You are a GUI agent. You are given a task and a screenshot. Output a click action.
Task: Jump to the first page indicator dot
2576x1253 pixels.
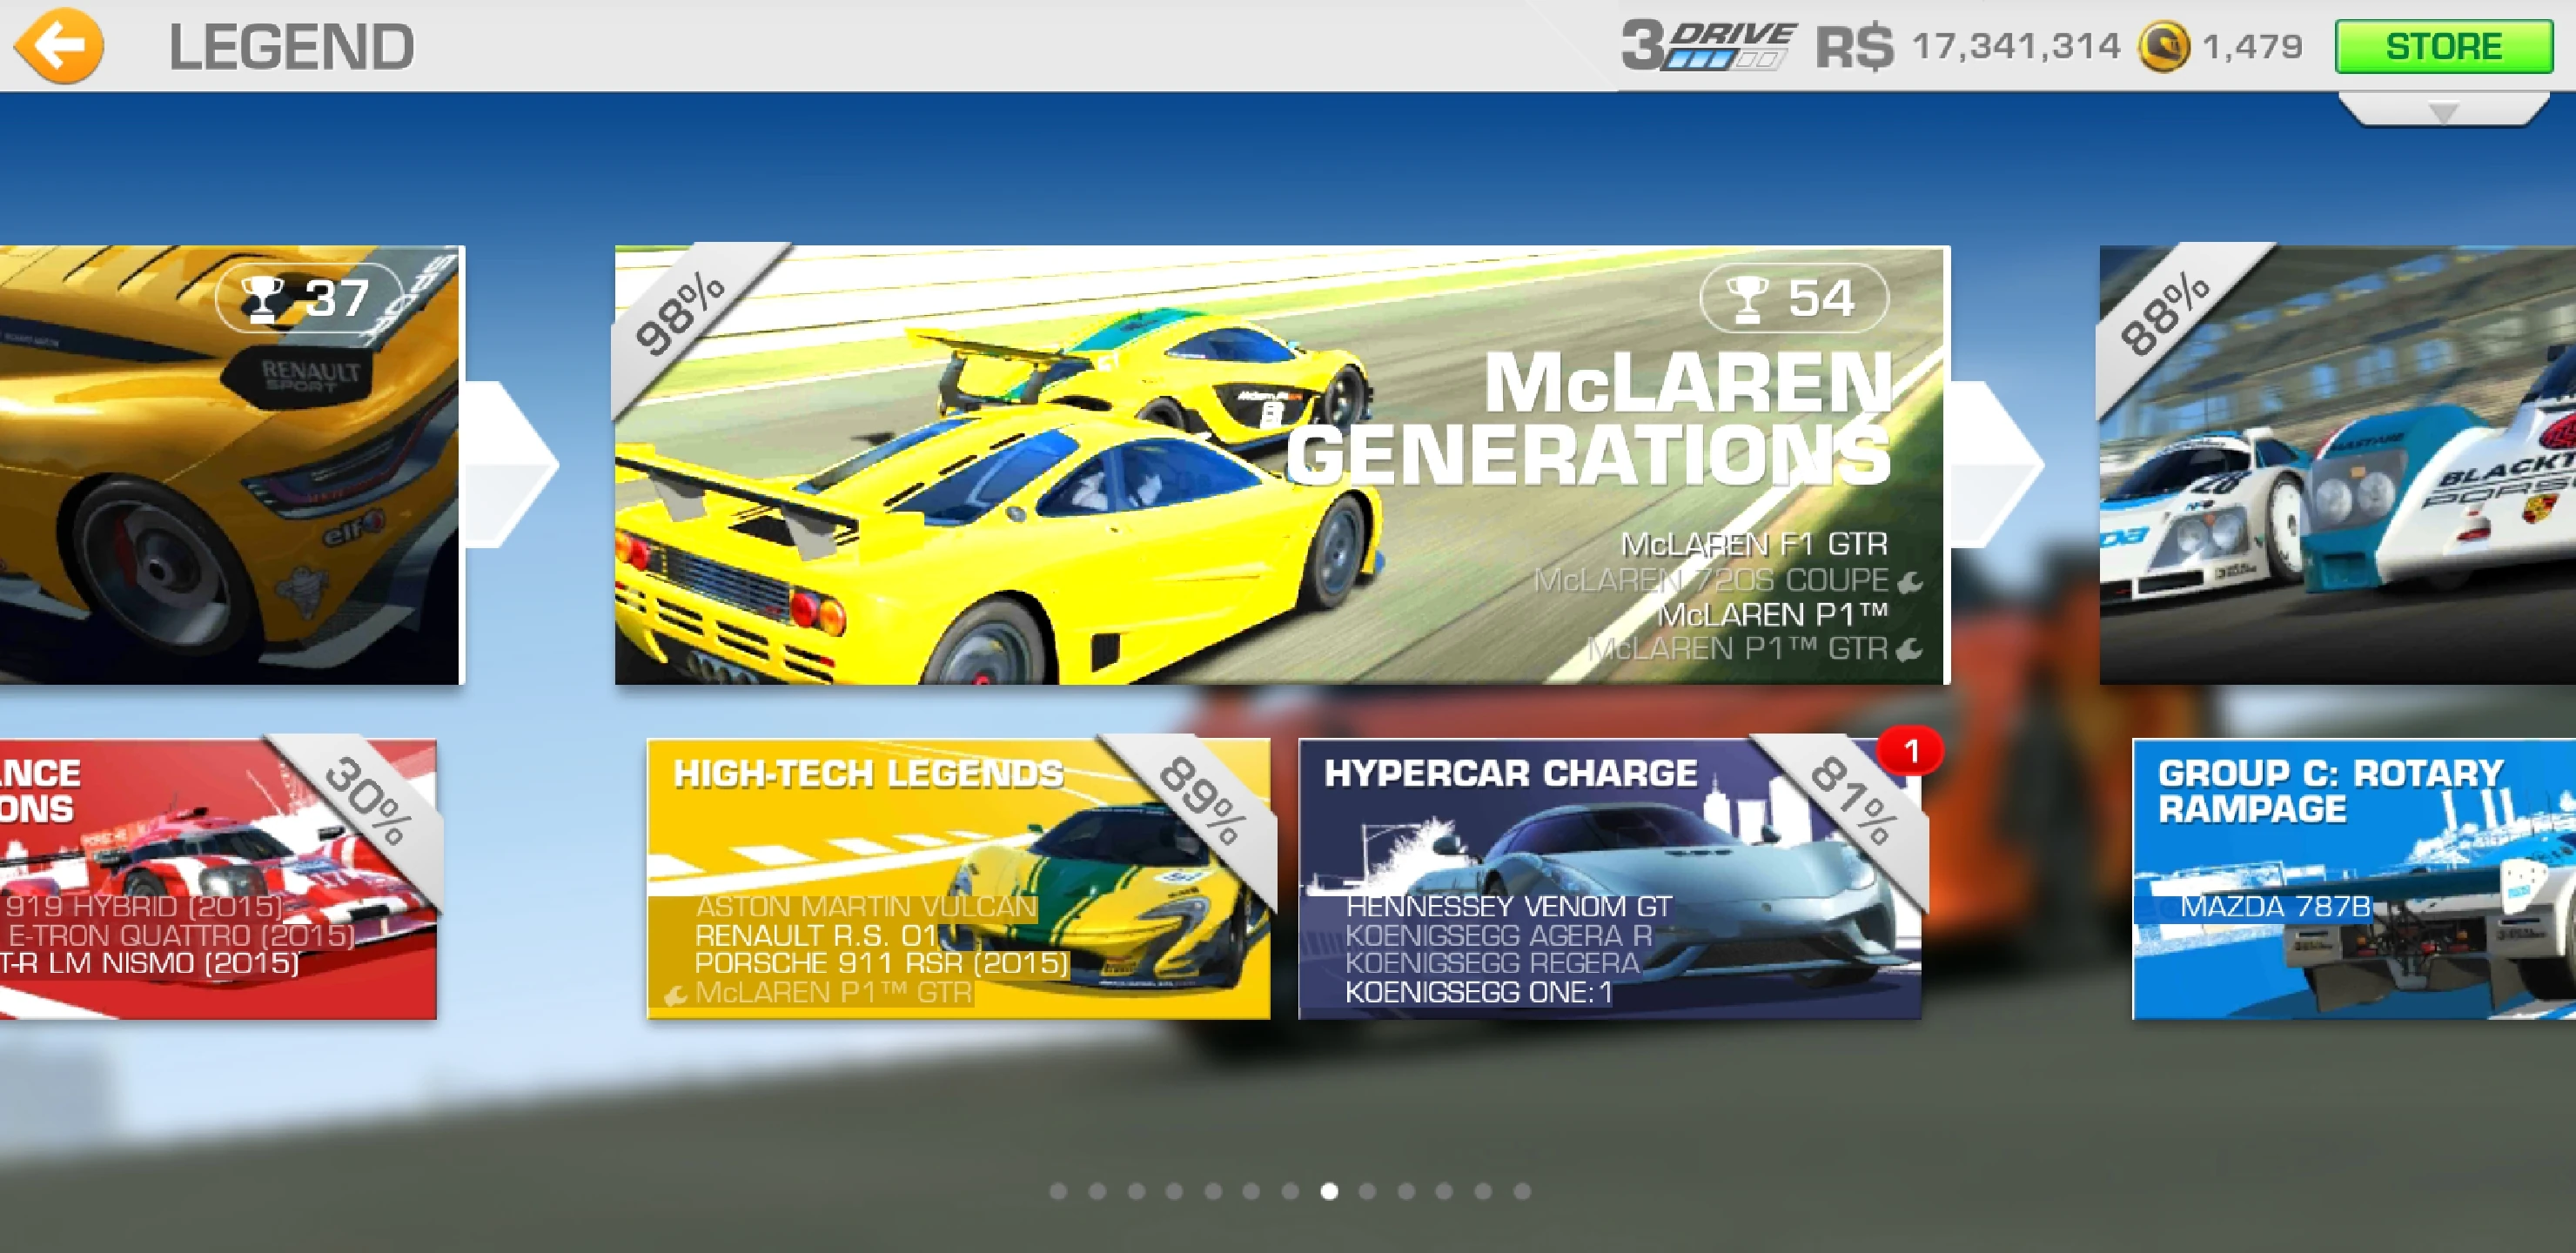[1058, 1191]
